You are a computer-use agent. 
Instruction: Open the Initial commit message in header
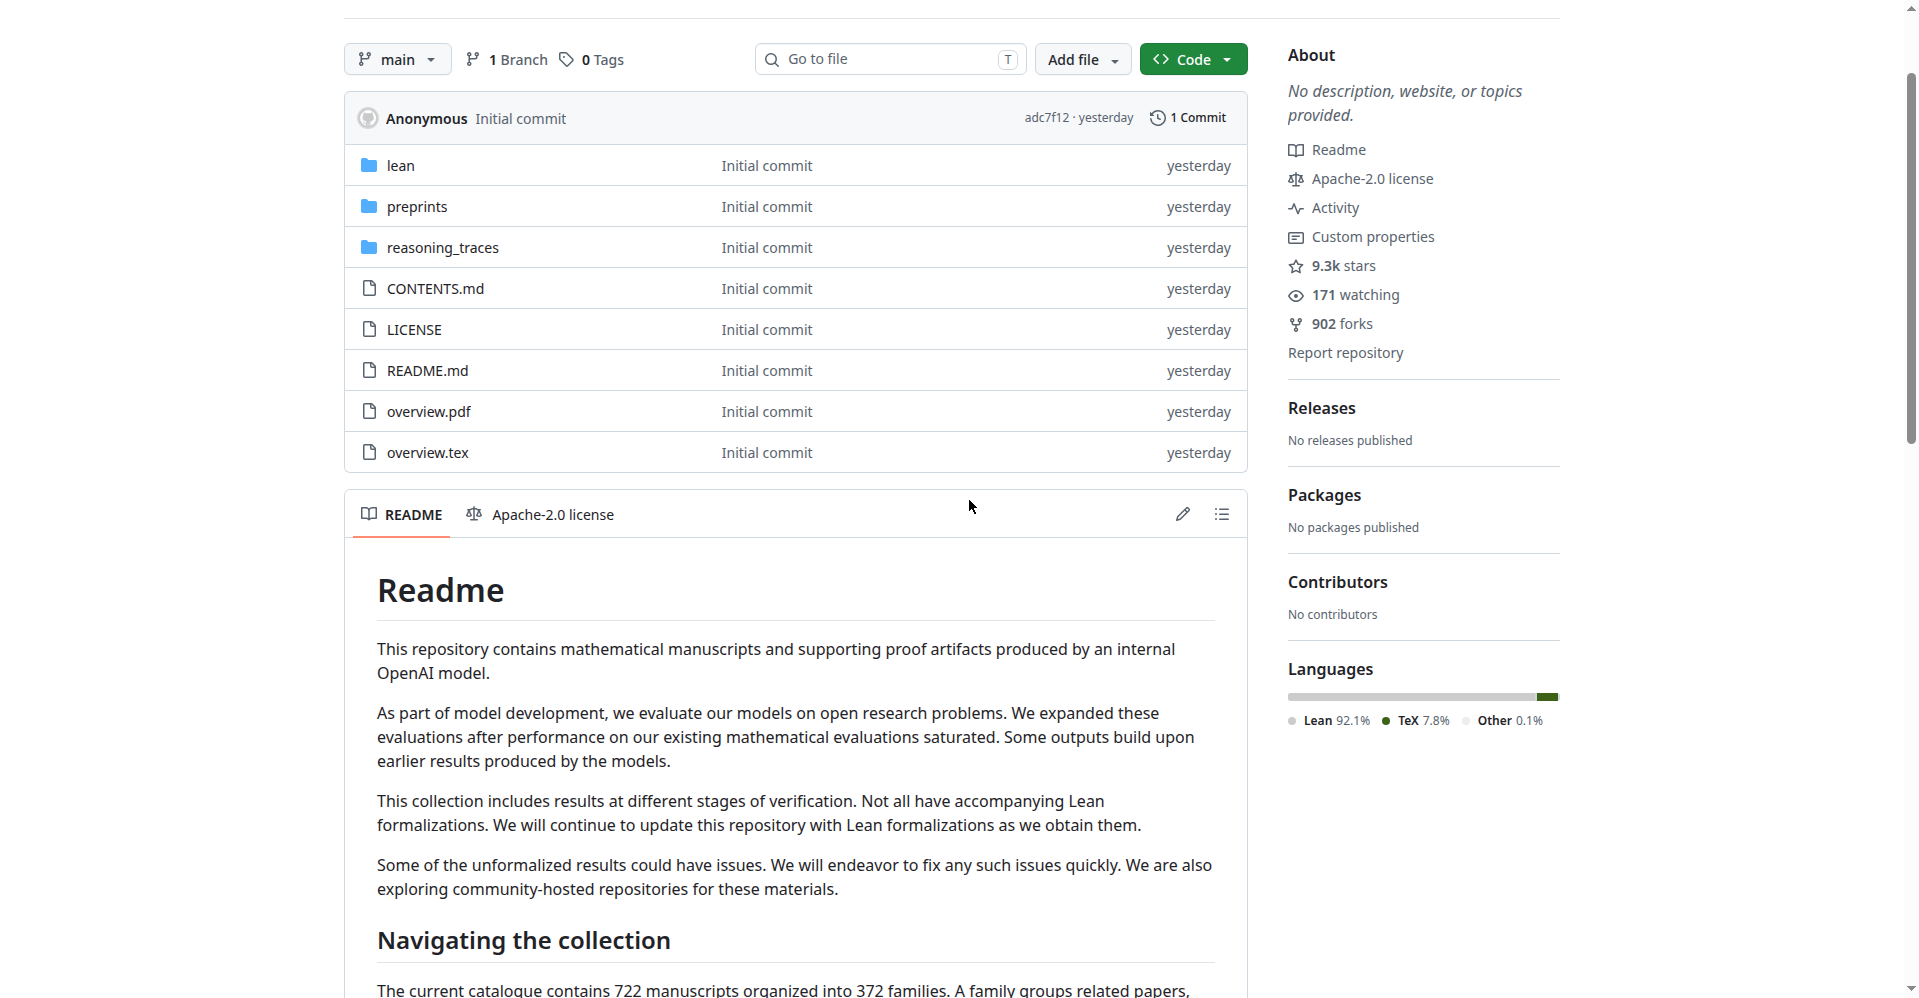[x=520, y=118]
